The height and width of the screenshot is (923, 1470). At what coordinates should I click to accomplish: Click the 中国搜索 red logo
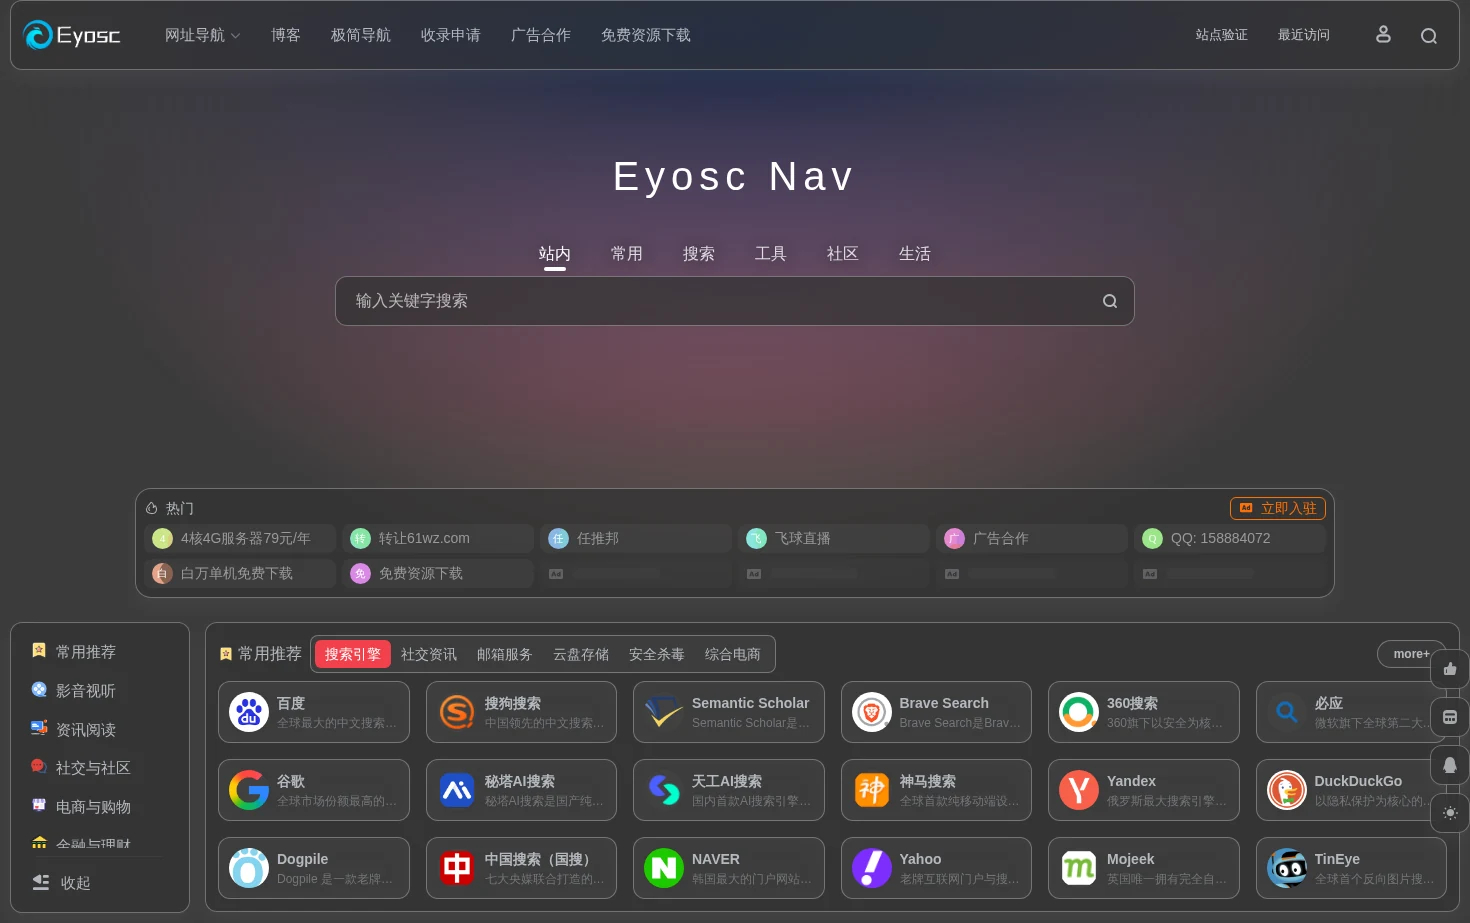(x=457, y=868)
